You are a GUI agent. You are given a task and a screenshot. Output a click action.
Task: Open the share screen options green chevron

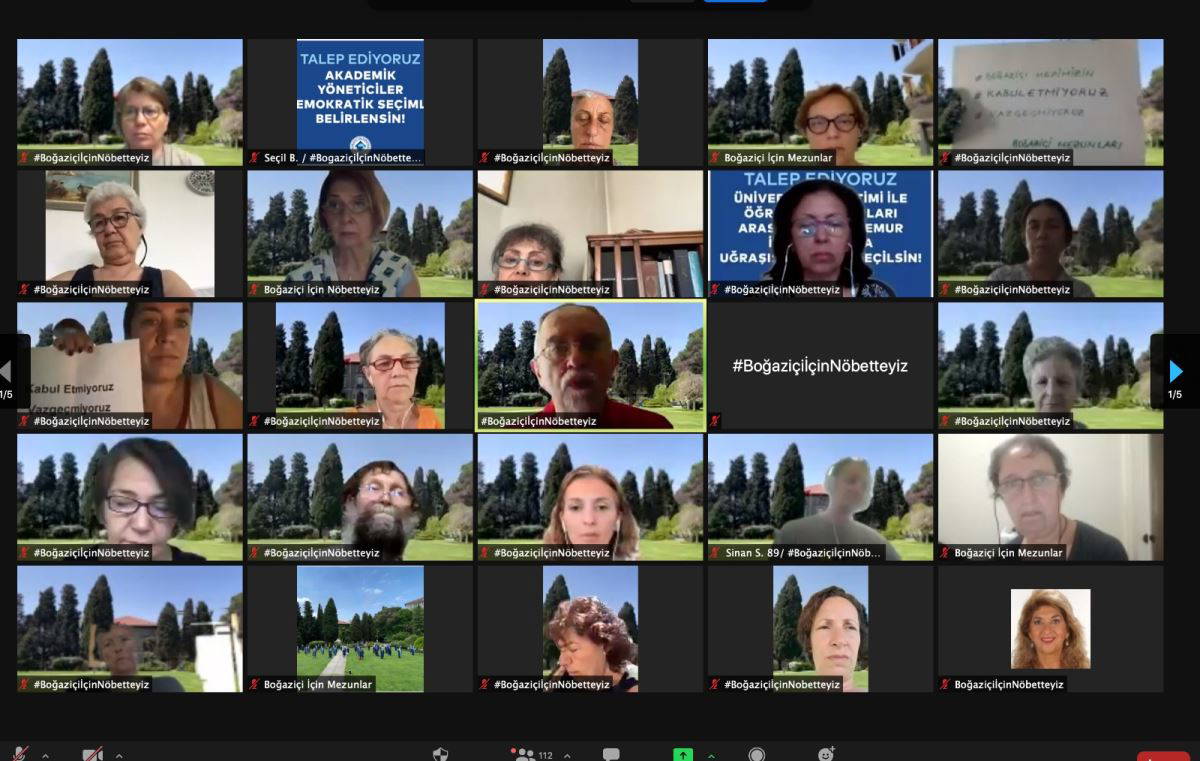(711, 755)
